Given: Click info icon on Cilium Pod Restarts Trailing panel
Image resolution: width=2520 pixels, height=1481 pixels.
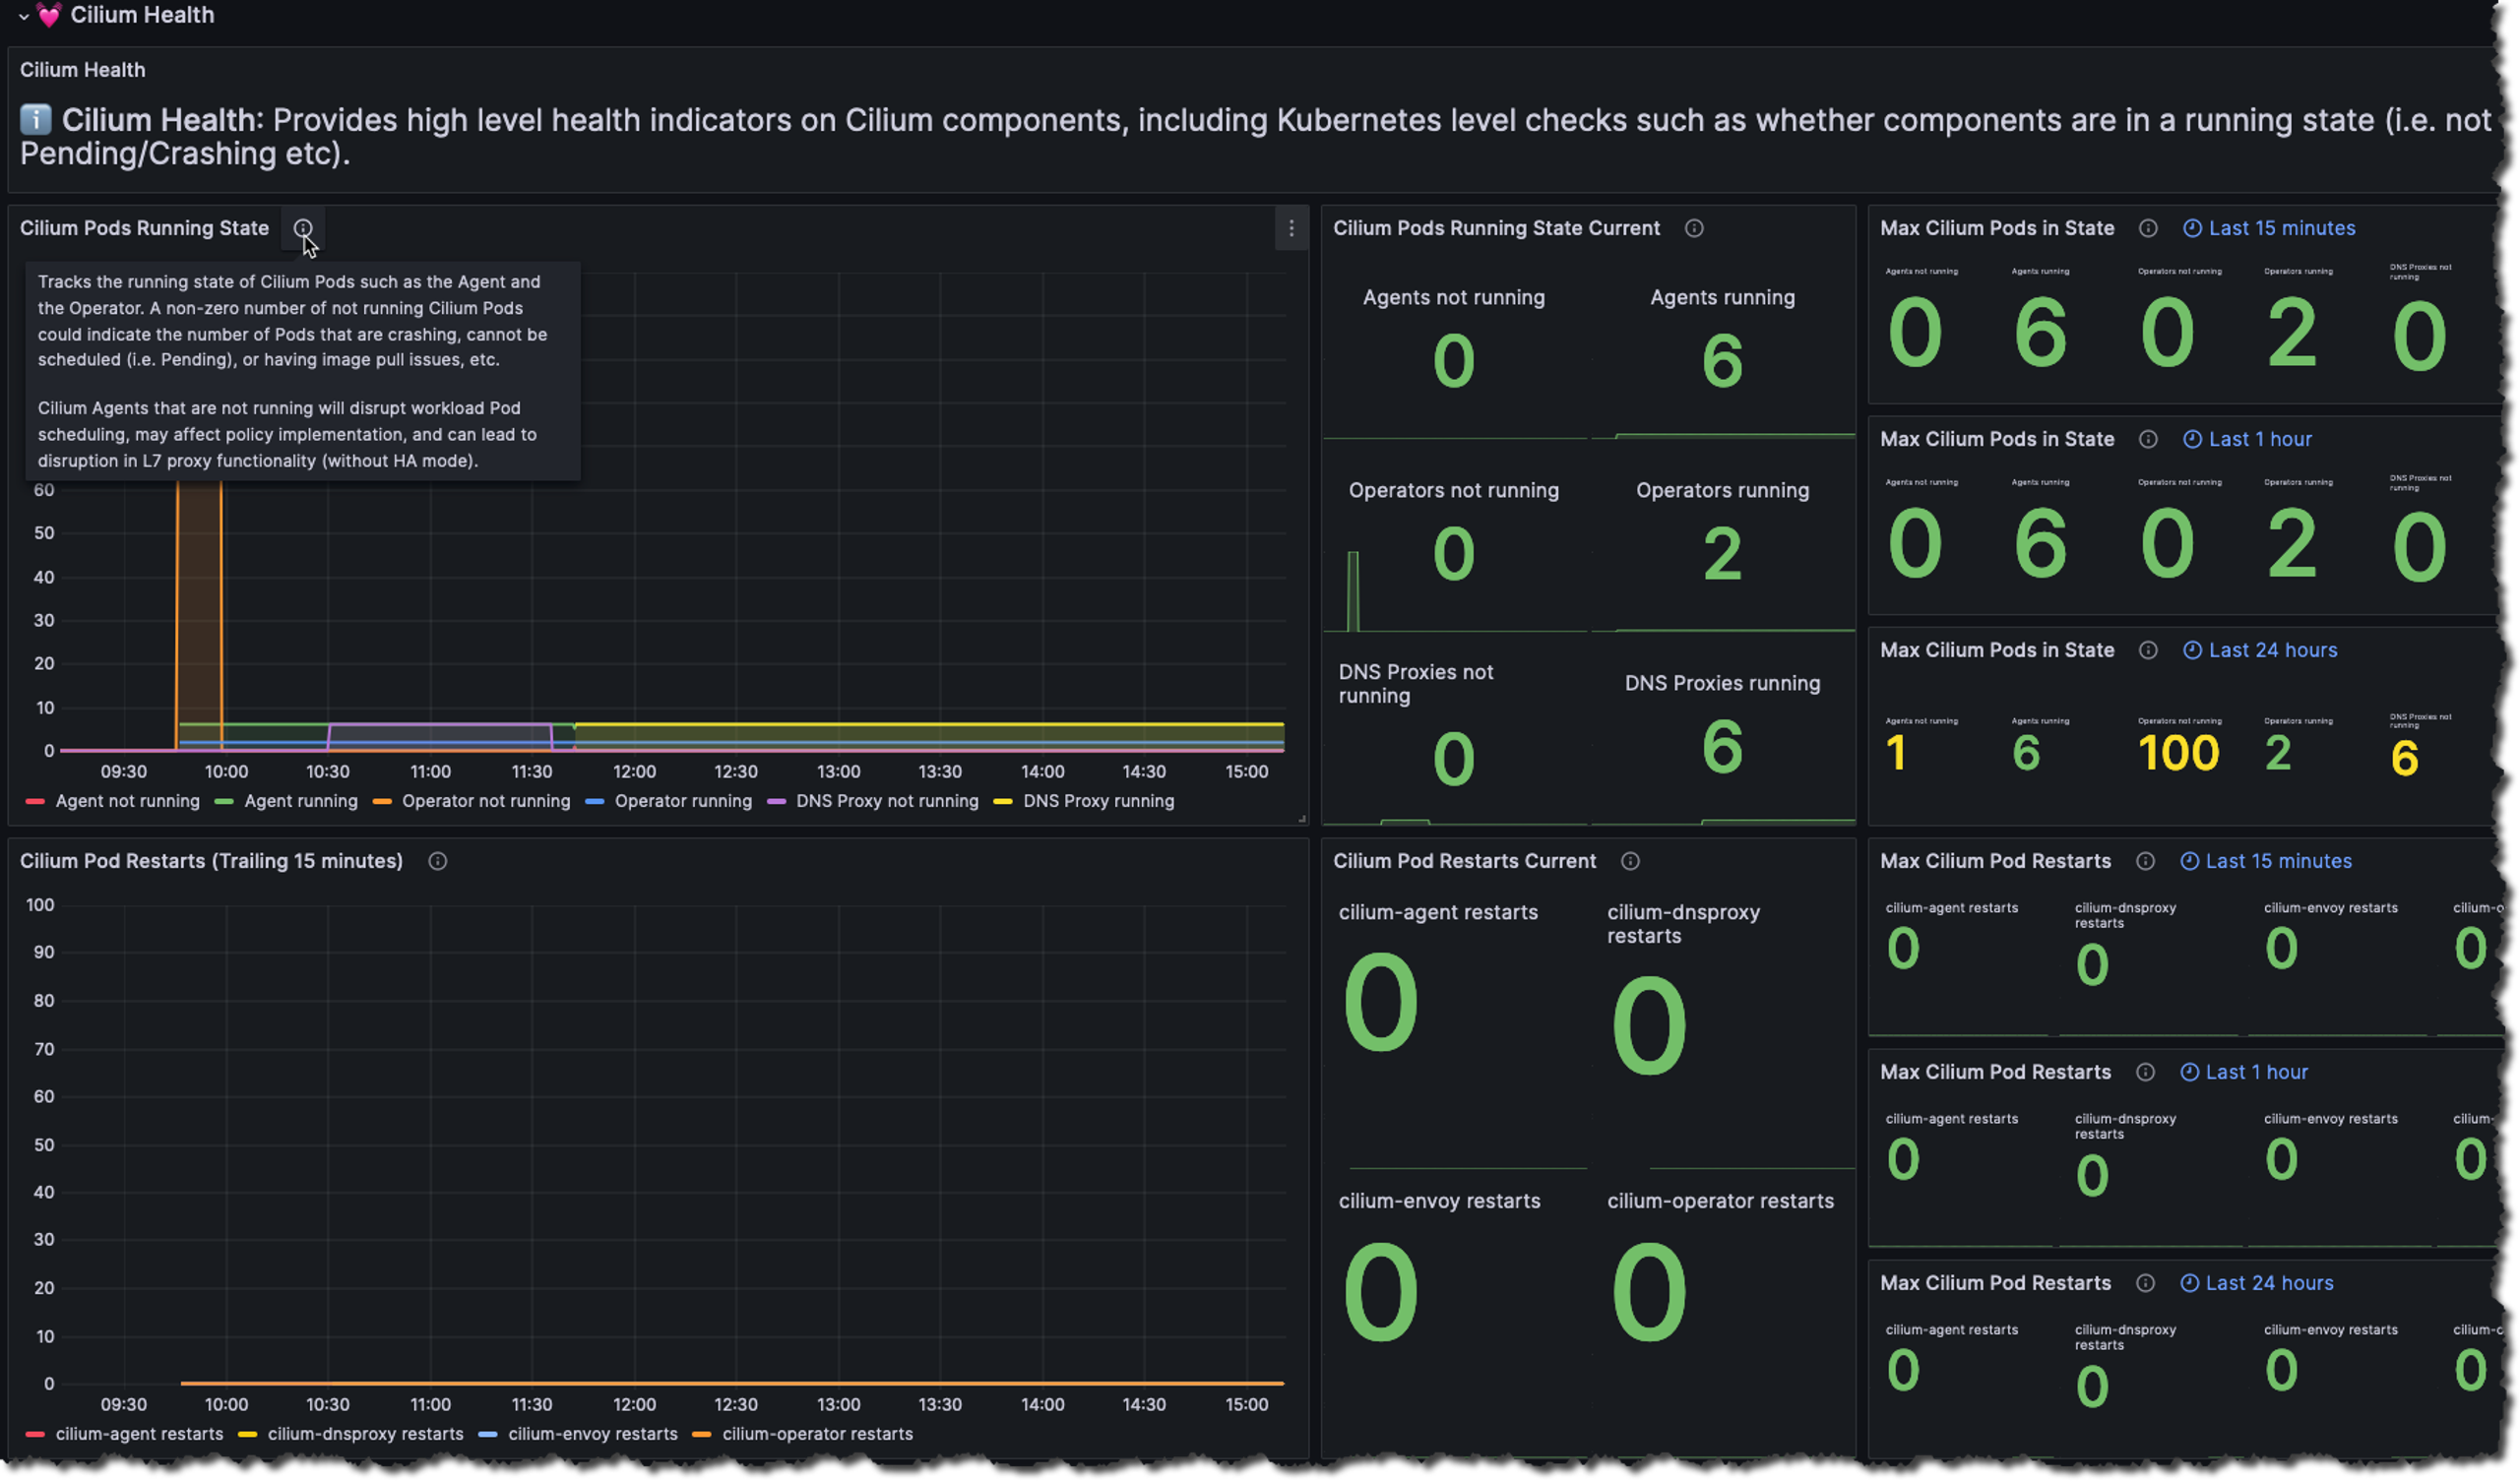Looking at the screenshot, I should tap(438, 861).
